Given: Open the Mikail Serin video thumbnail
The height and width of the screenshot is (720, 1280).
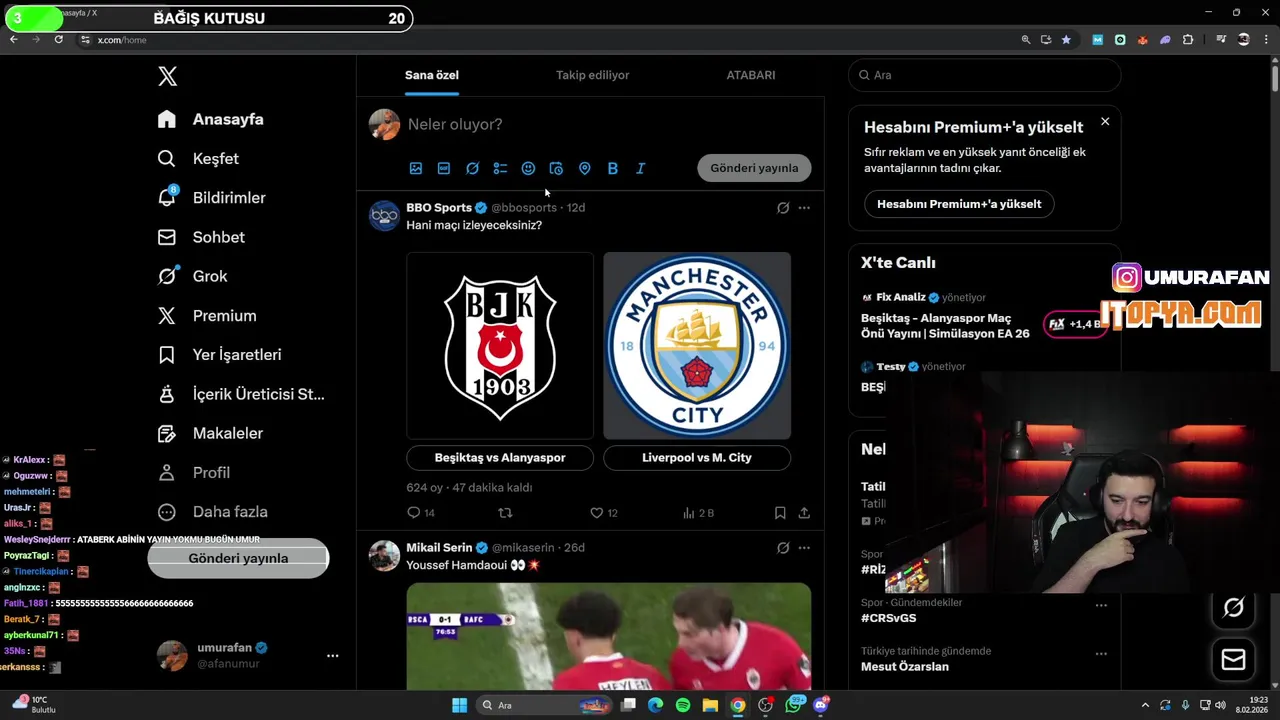Looking at the screenshot, I should pos(608,636).
